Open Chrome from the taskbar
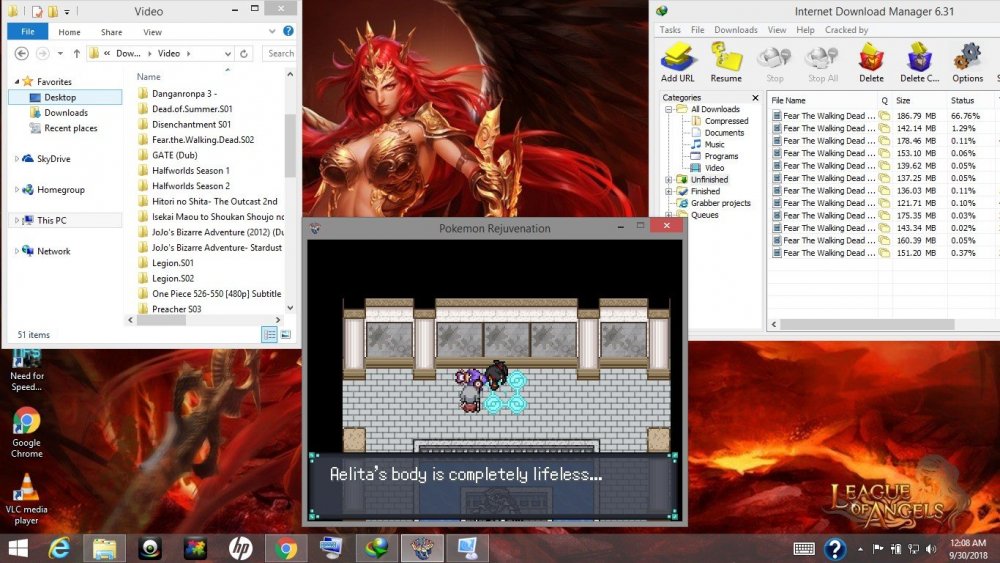This screenshot has height=563, width=1000. click(x=286, y=548)
